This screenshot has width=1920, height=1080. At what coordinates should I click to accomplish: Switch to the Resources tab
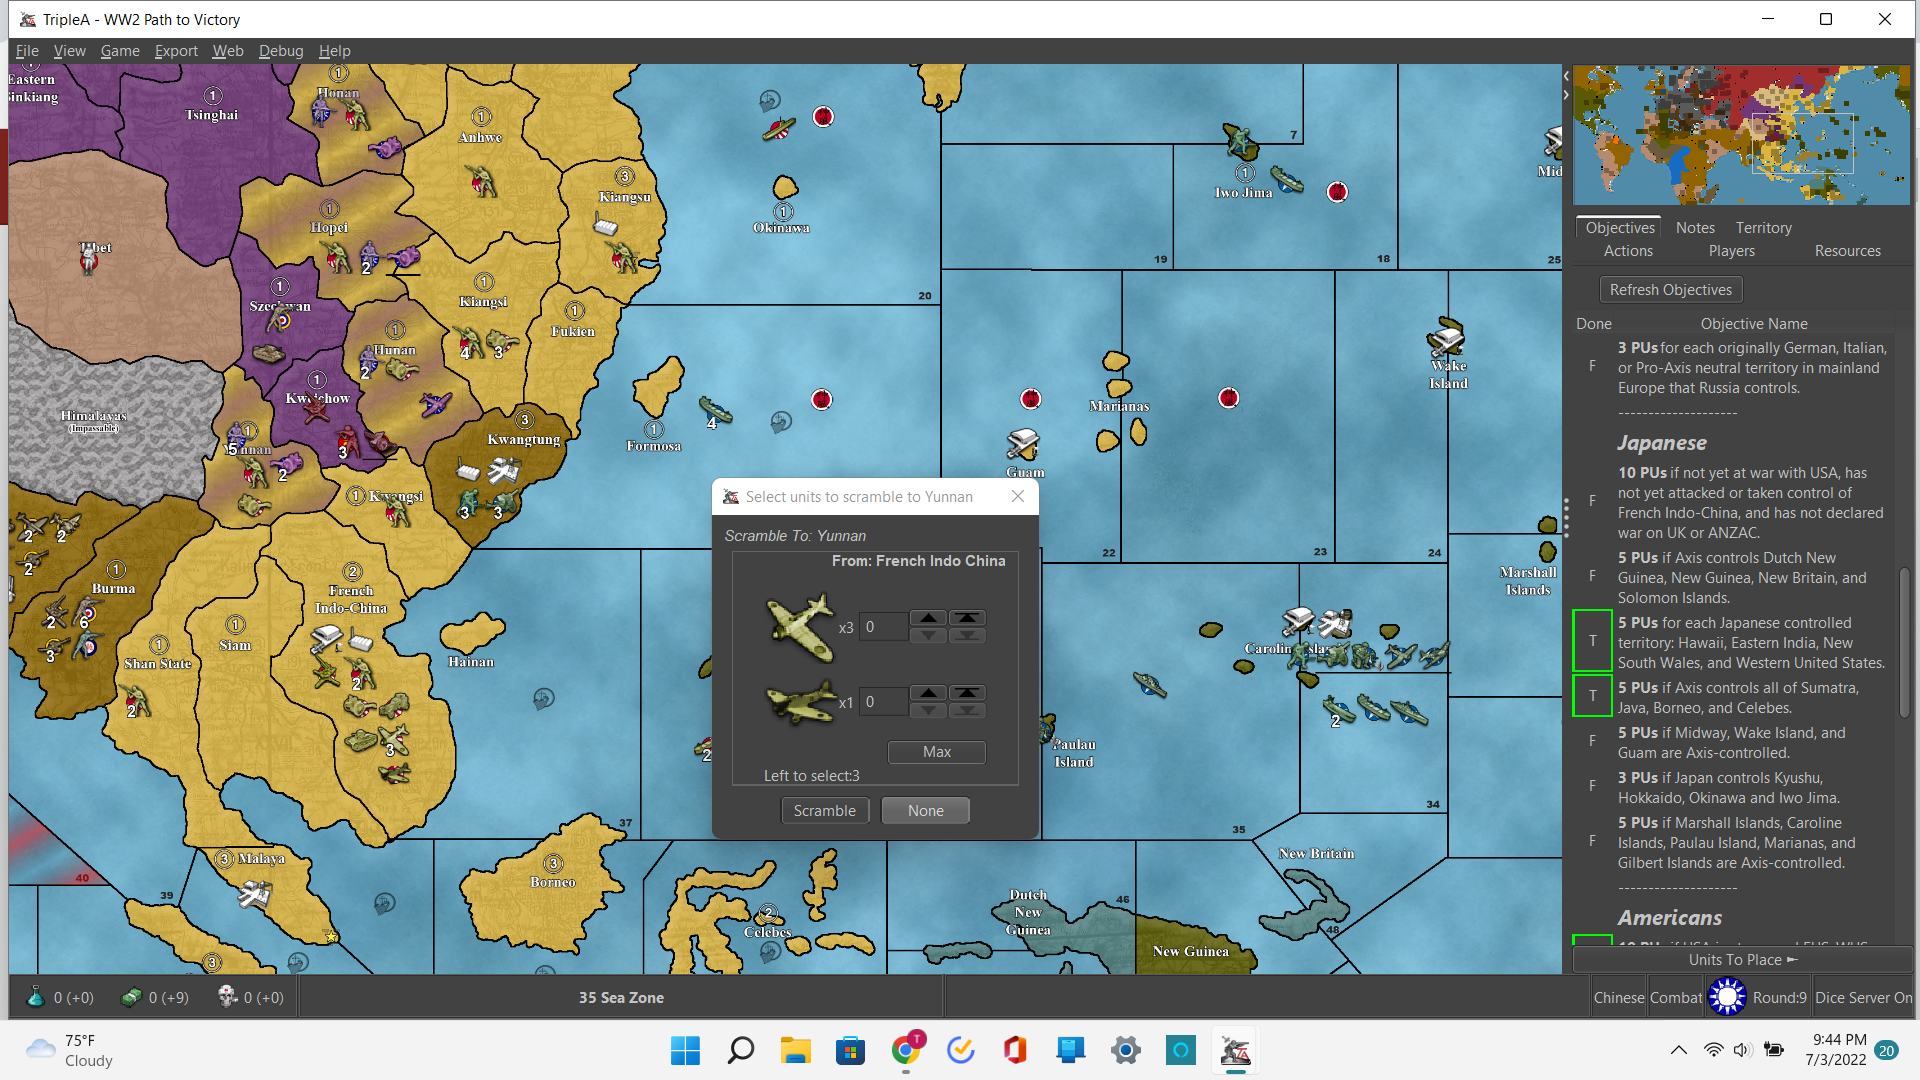(1847, 251)
